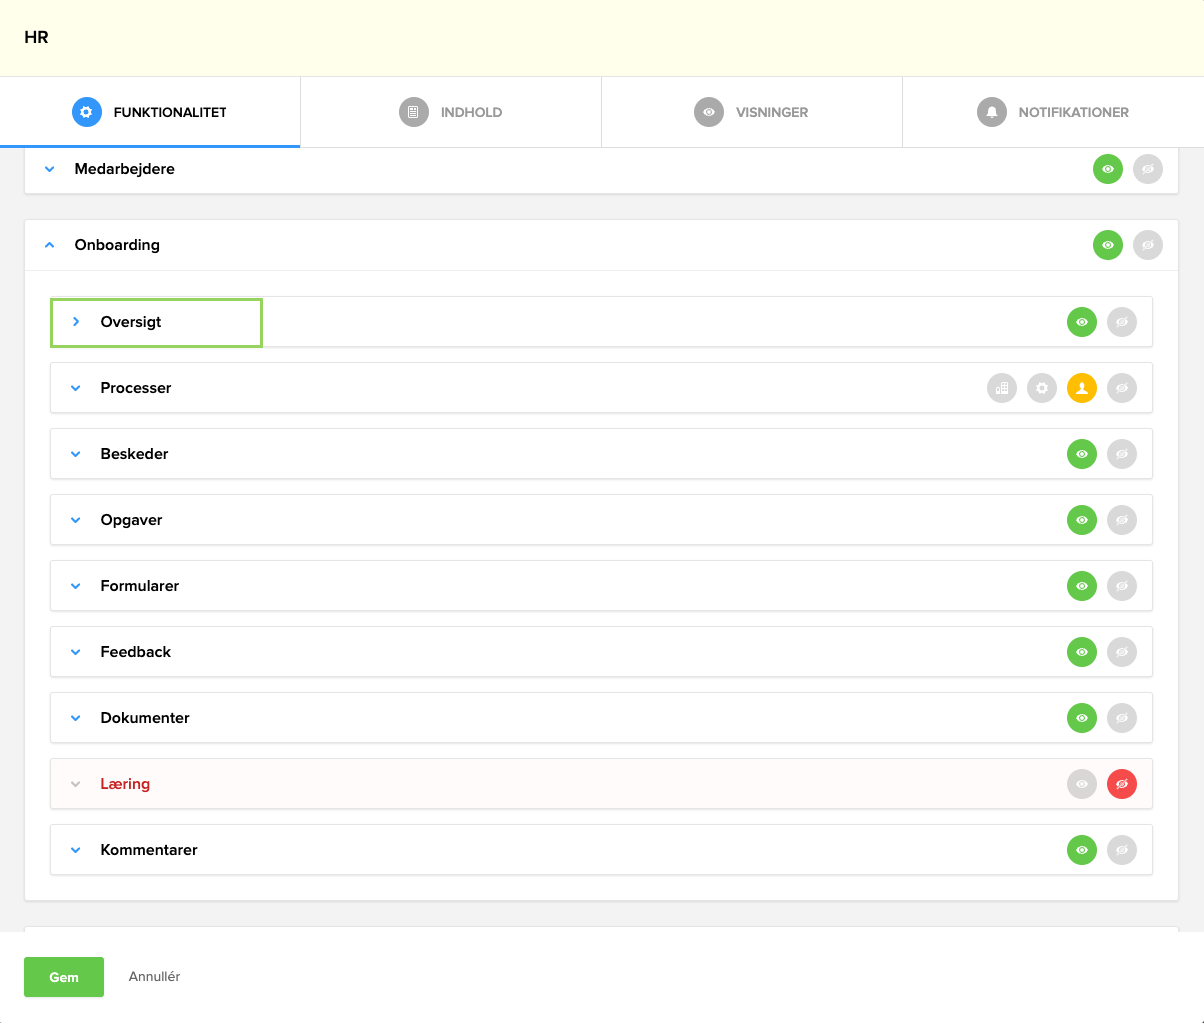The width and height of the screenshot is (1204, 1023).
Task: Toggle visibility of the Beskeder row
Action: tap(1081, 454)
